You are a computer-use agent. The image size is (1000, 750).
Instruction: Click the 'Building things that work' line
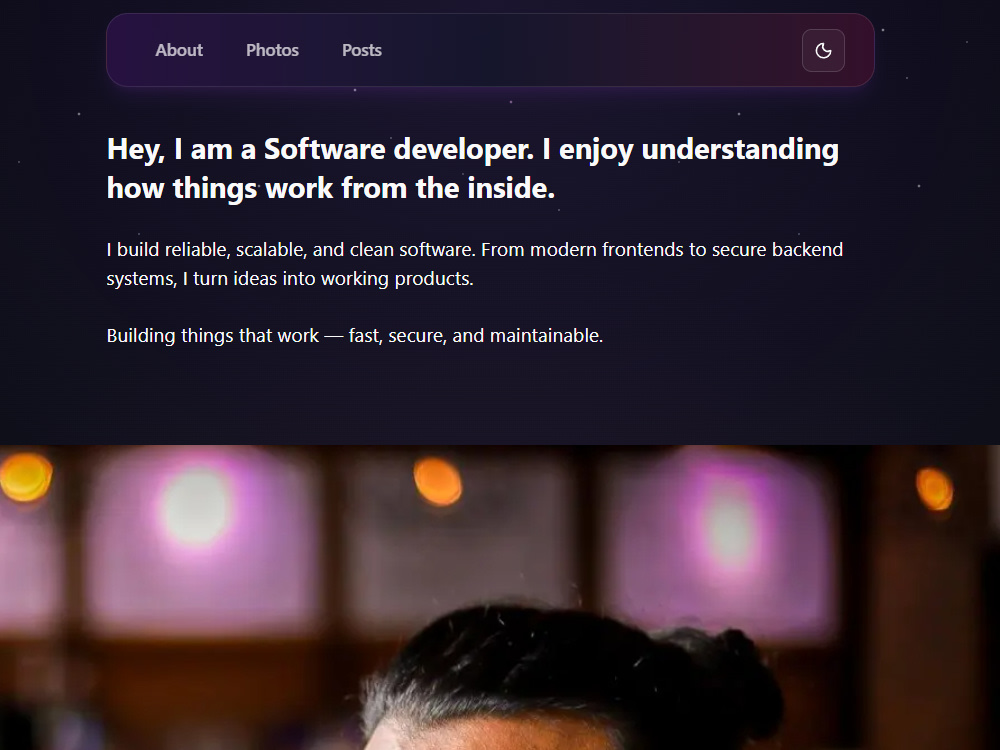tap(355, 335)
